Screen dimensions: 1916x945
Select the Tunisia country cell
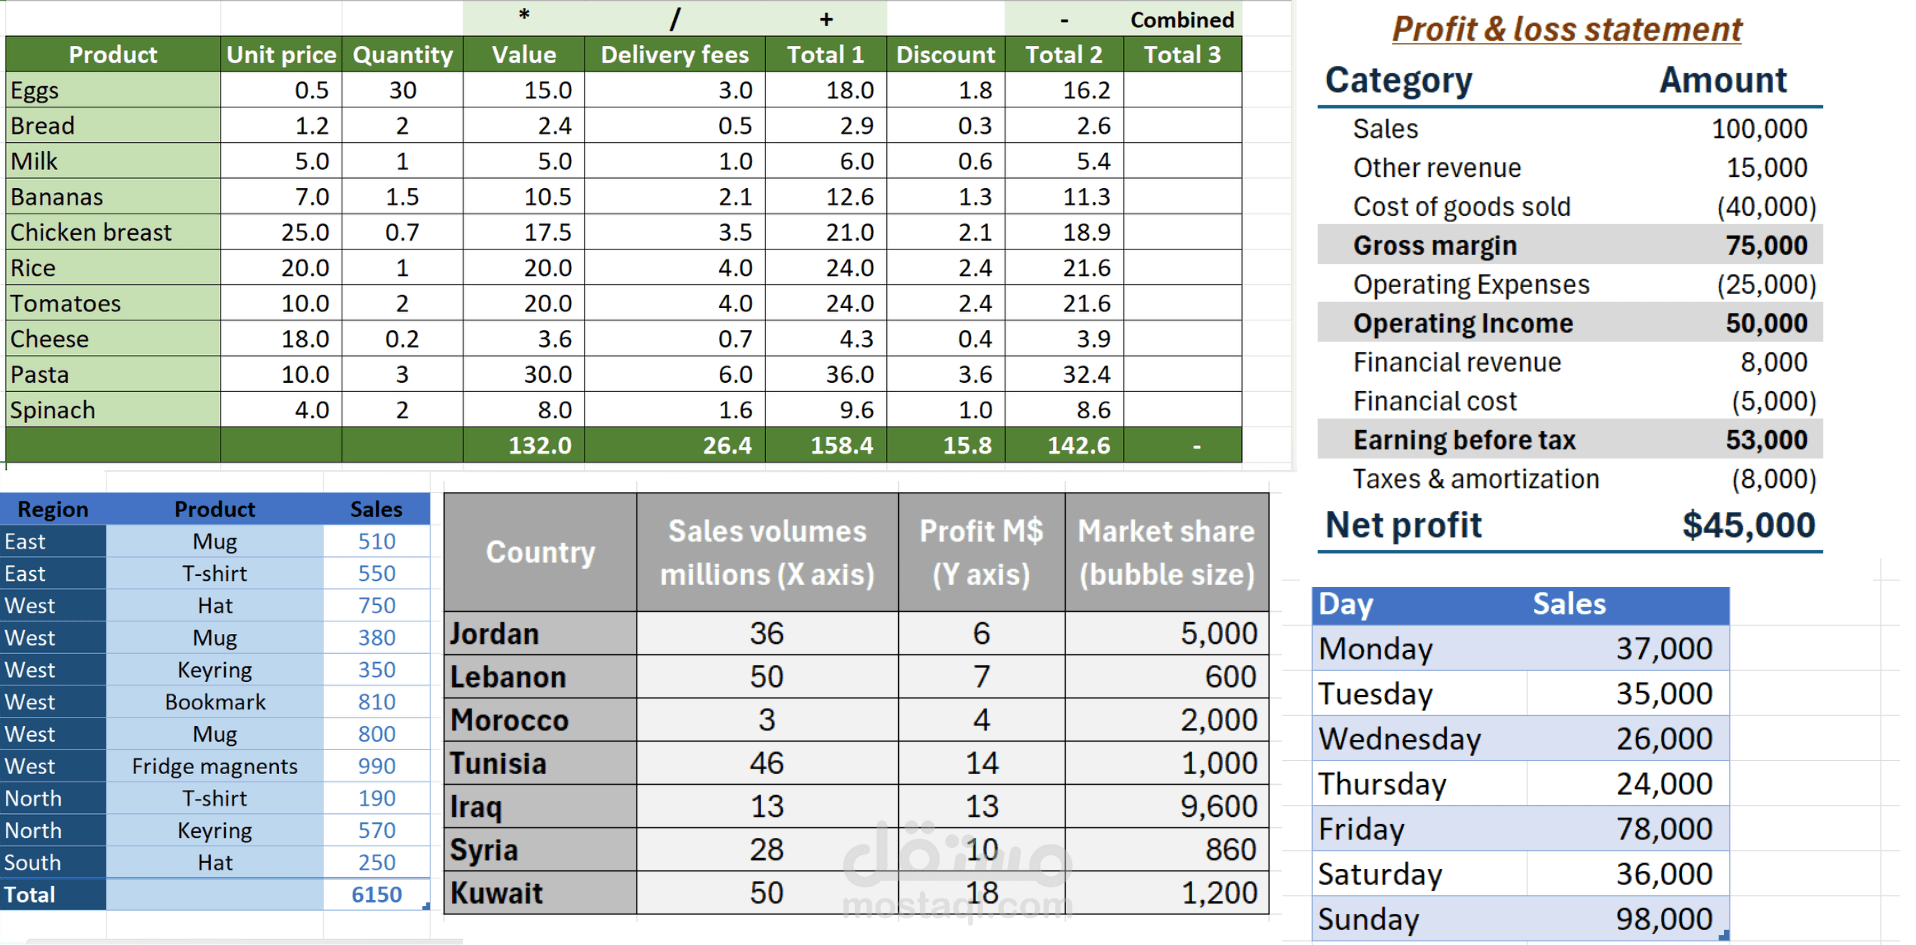coord(540,764)
